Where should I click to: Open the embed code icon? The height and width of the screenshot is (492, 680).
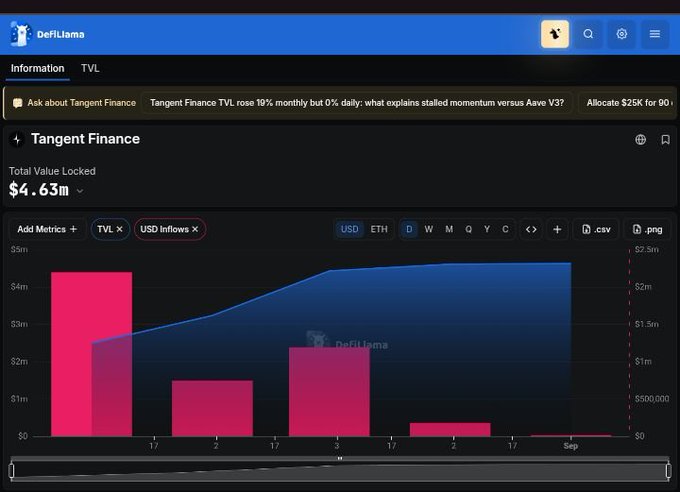click(x=531, y=229)
